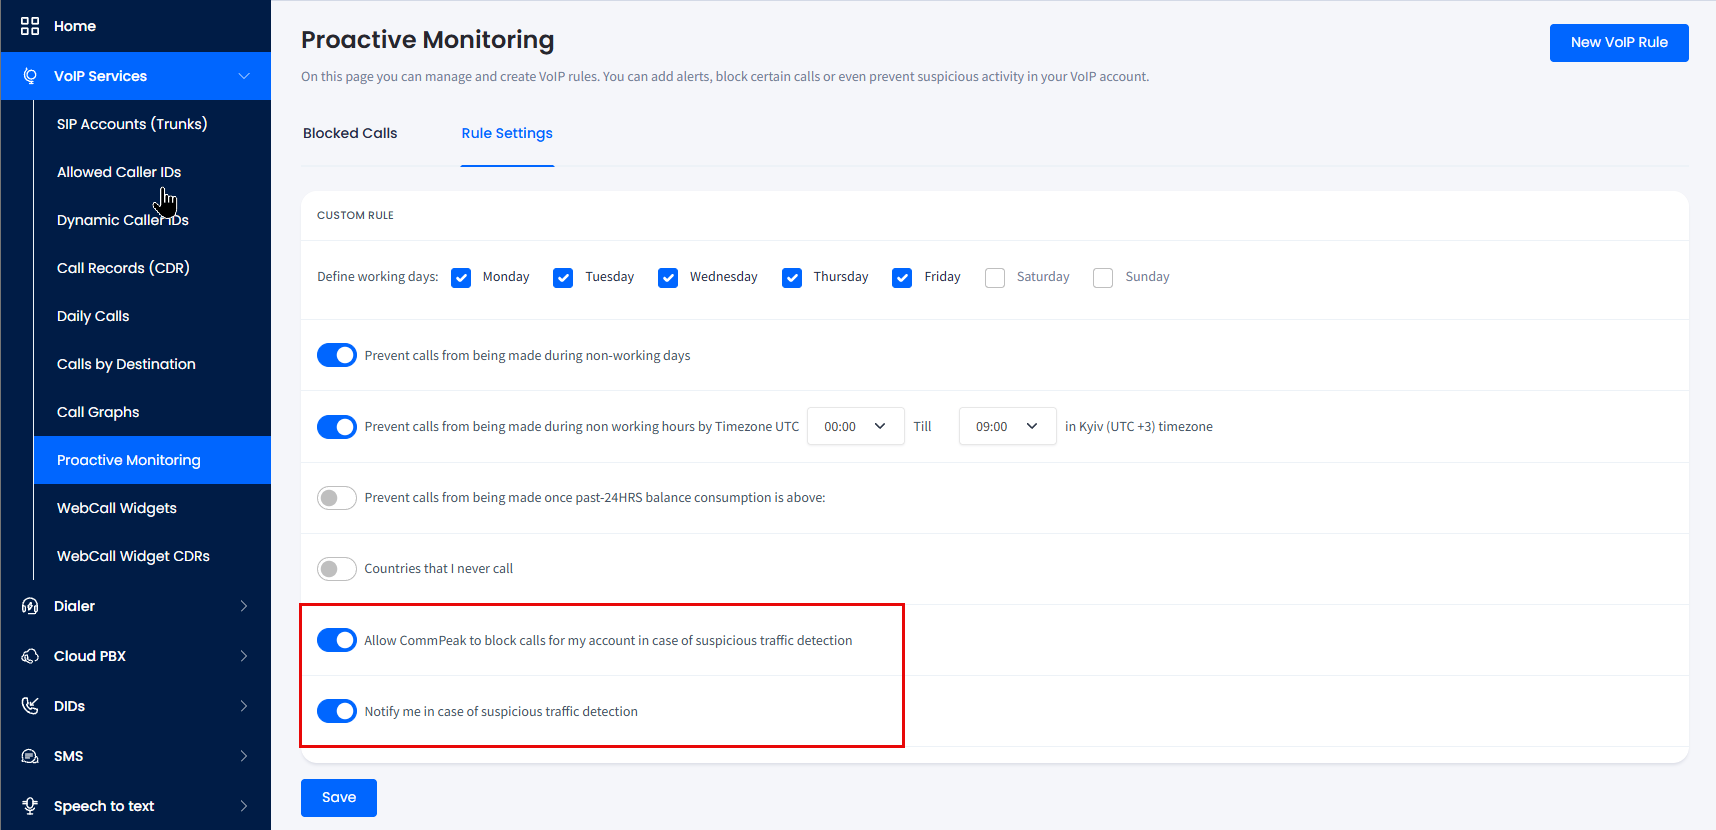This screenshot has width=1716, height=830.
Task: Click the DIDs menu label
Action: (69, 706)
